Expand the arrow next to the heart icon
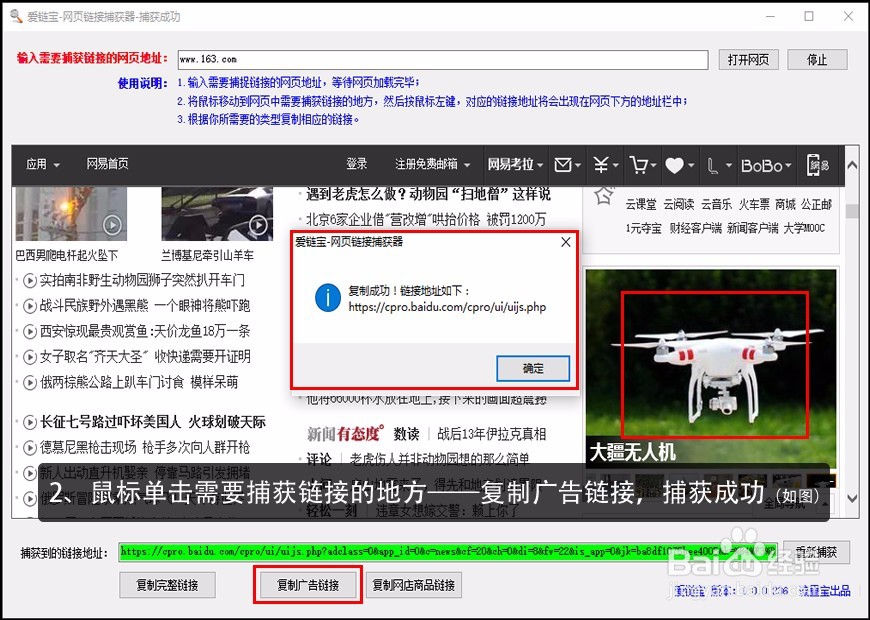 click(x=691, y=165)
